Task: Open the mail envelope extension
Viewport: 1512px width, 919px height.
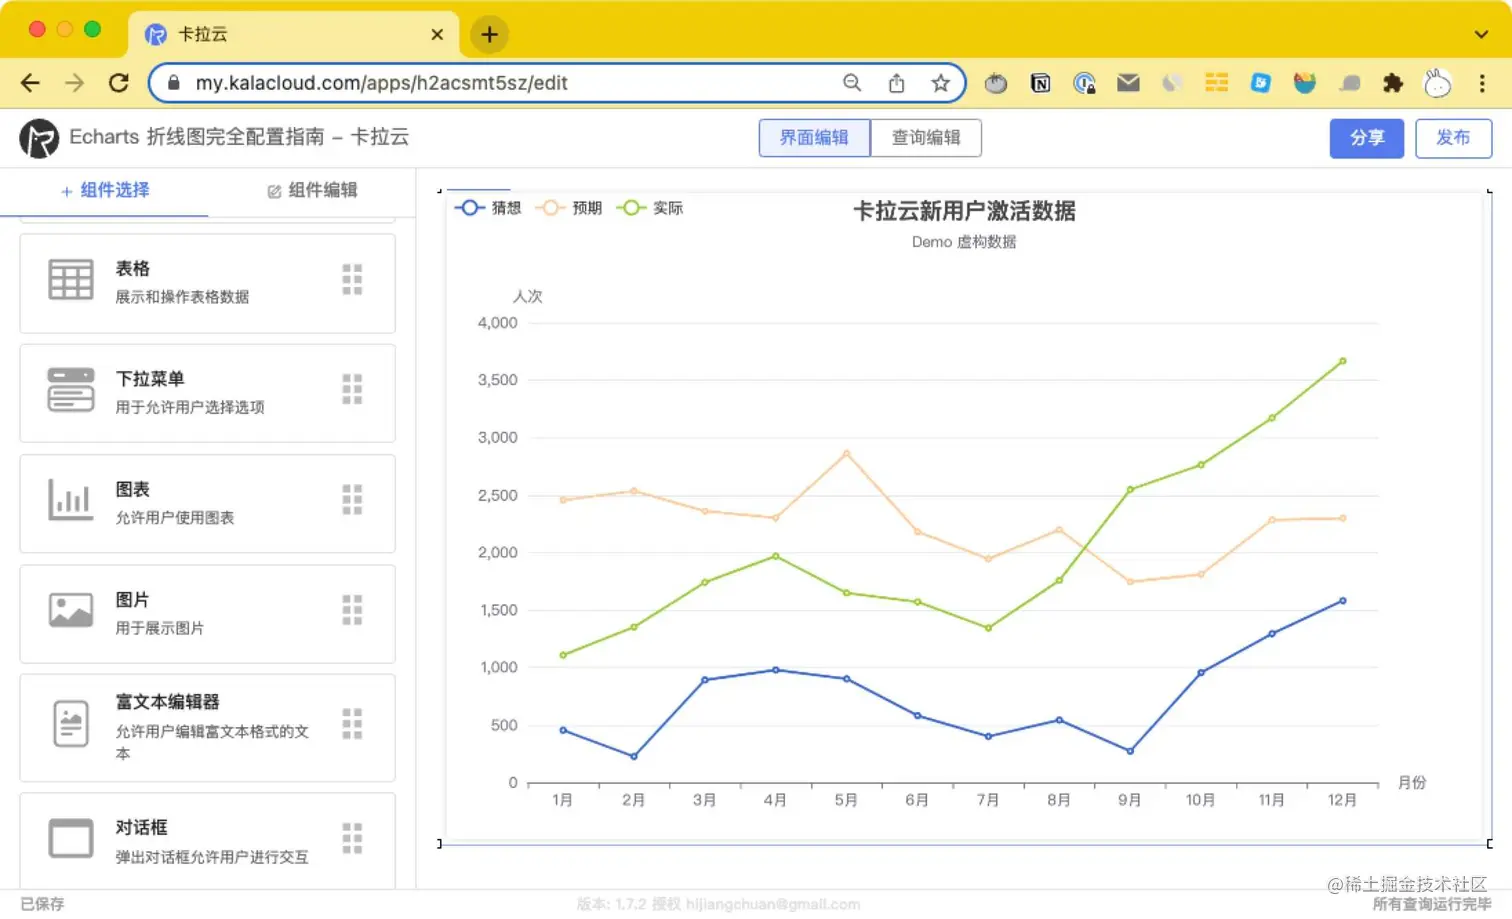Action: click(x=1128, y=83)
